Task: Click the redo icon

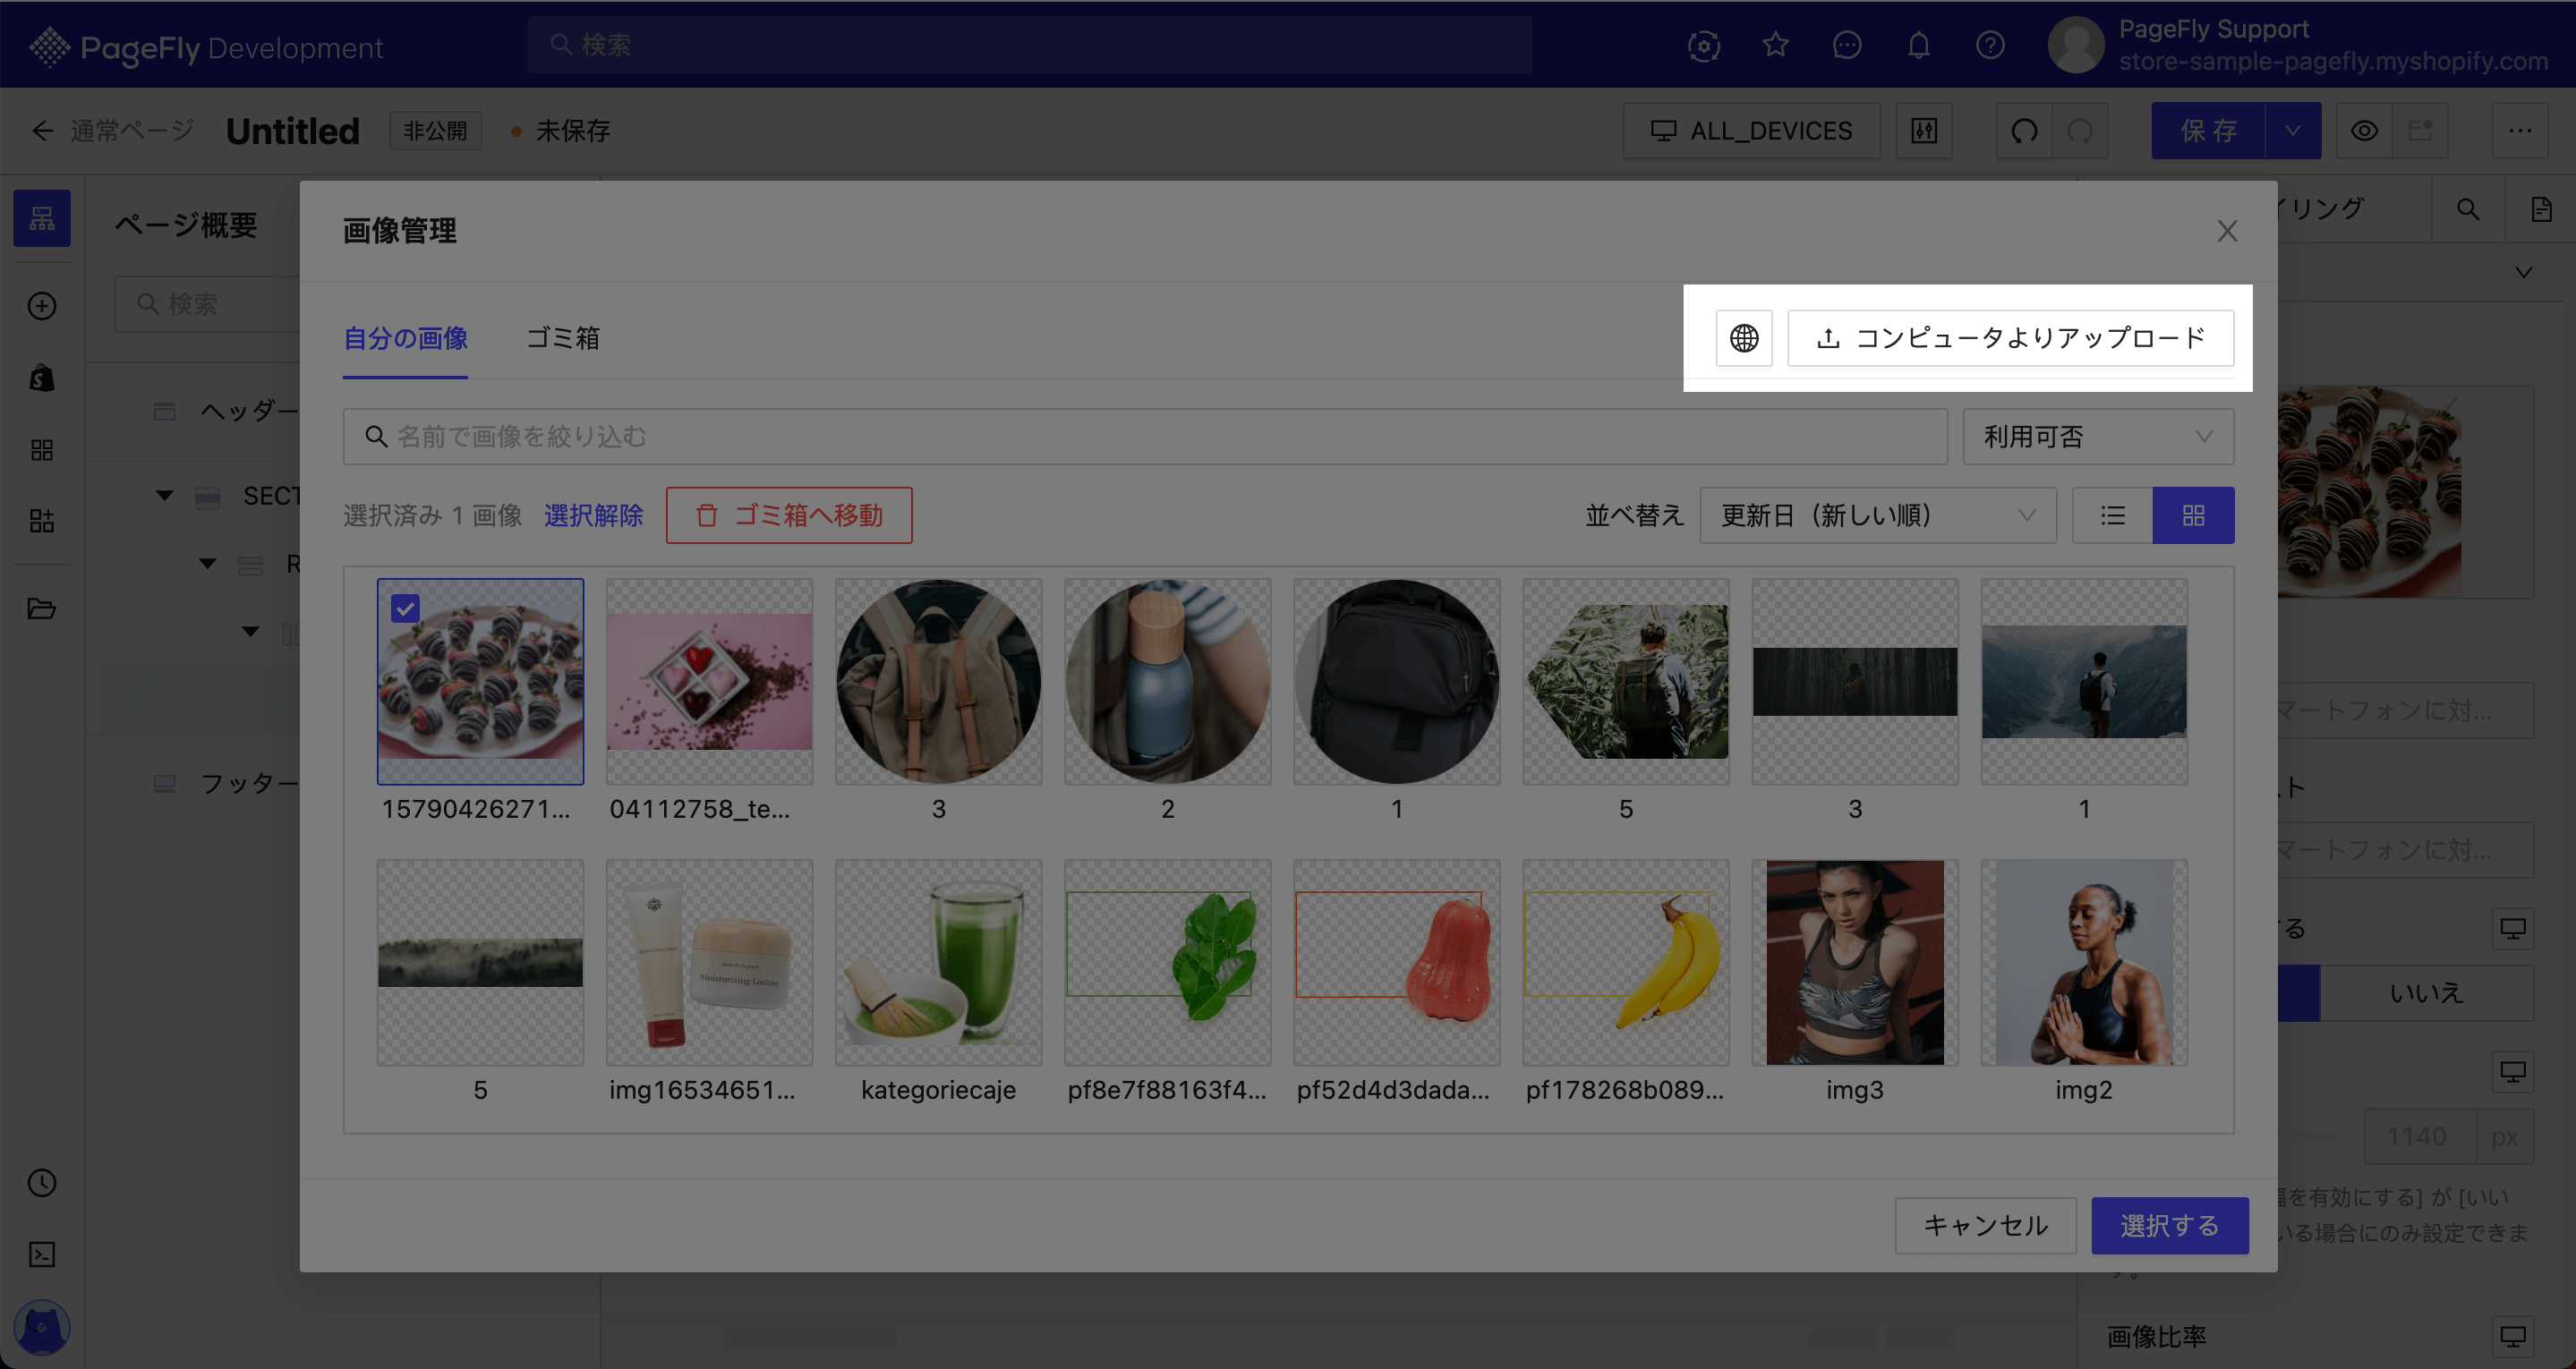Action: (2080, 131)
